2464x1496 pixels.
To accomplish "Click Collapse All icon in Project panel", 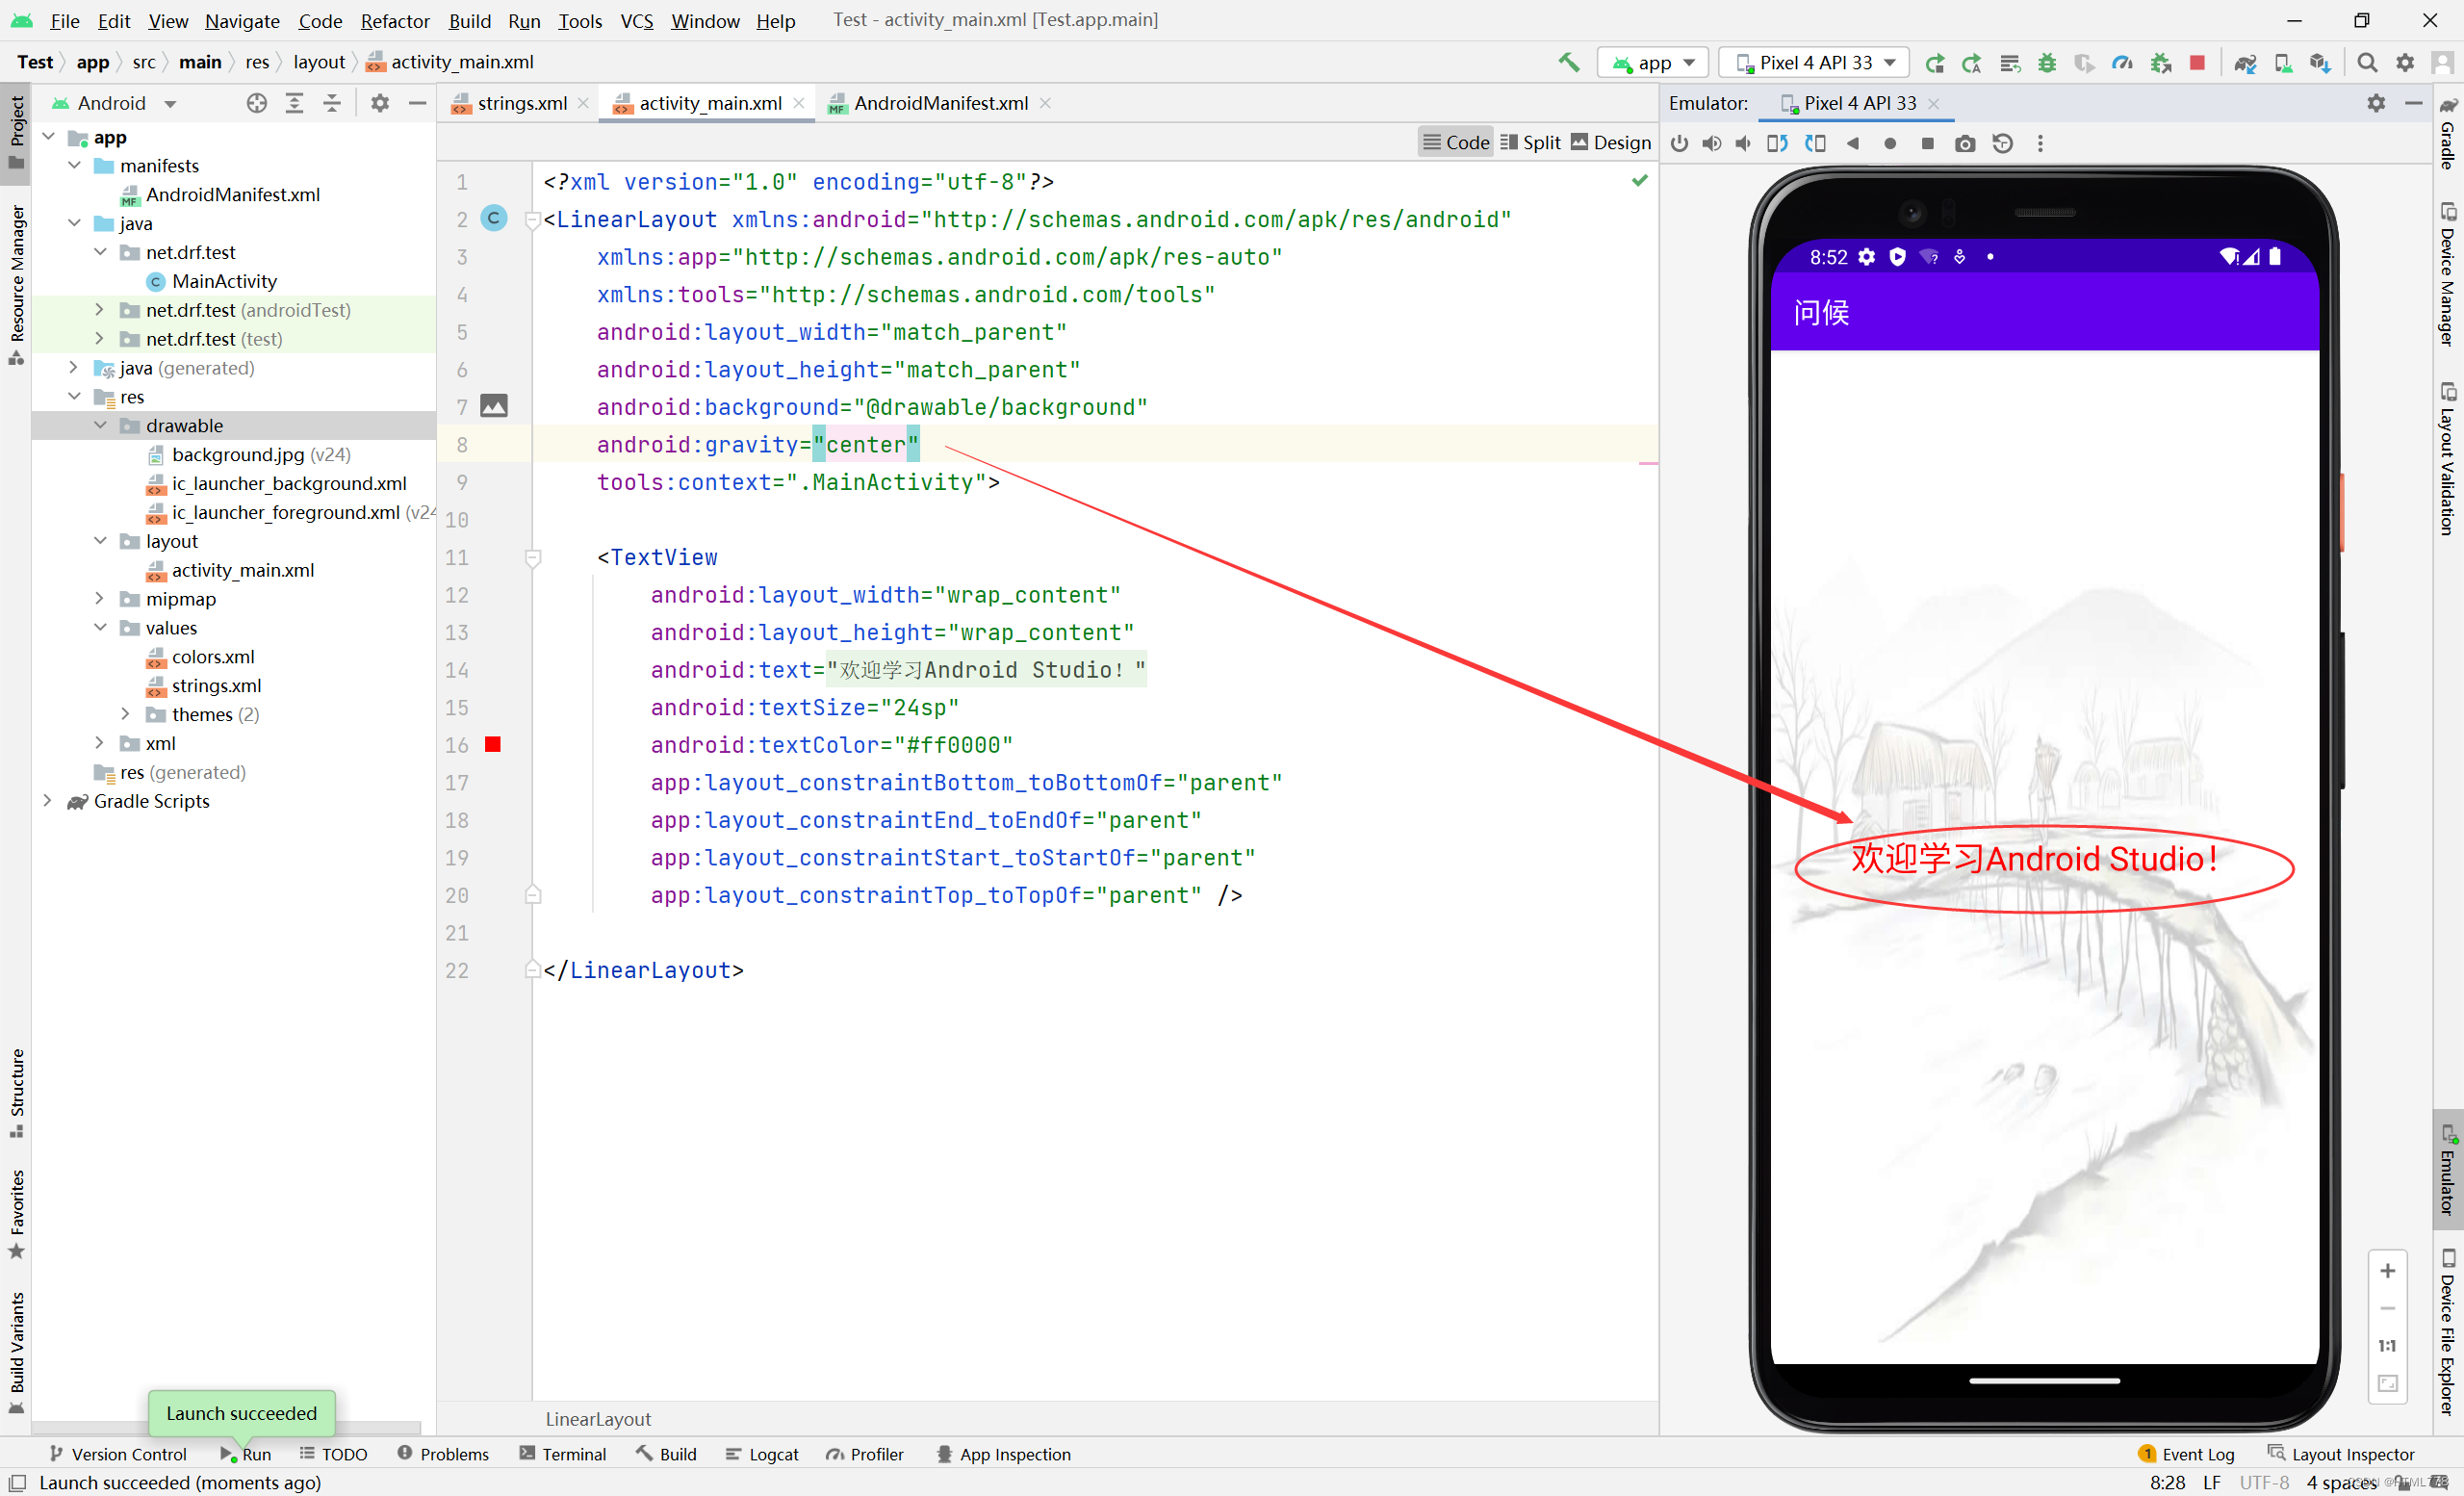I will point(331,103).
